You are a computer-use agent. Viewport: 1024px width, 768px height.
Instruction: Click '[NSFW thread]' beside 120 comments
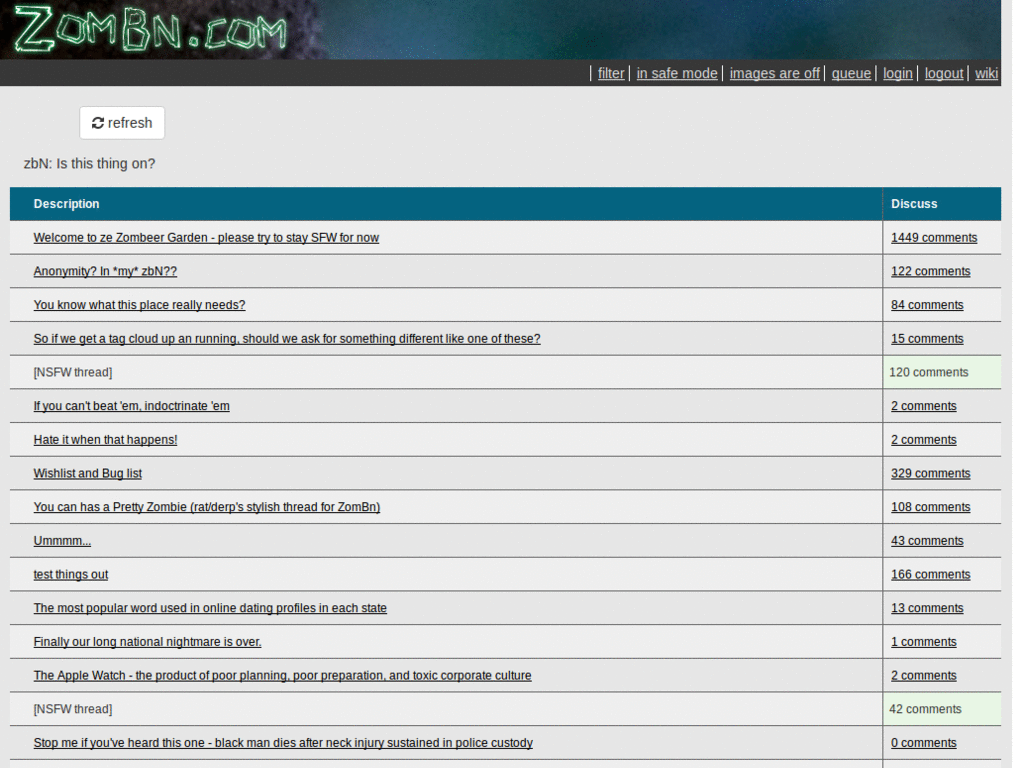72,372
